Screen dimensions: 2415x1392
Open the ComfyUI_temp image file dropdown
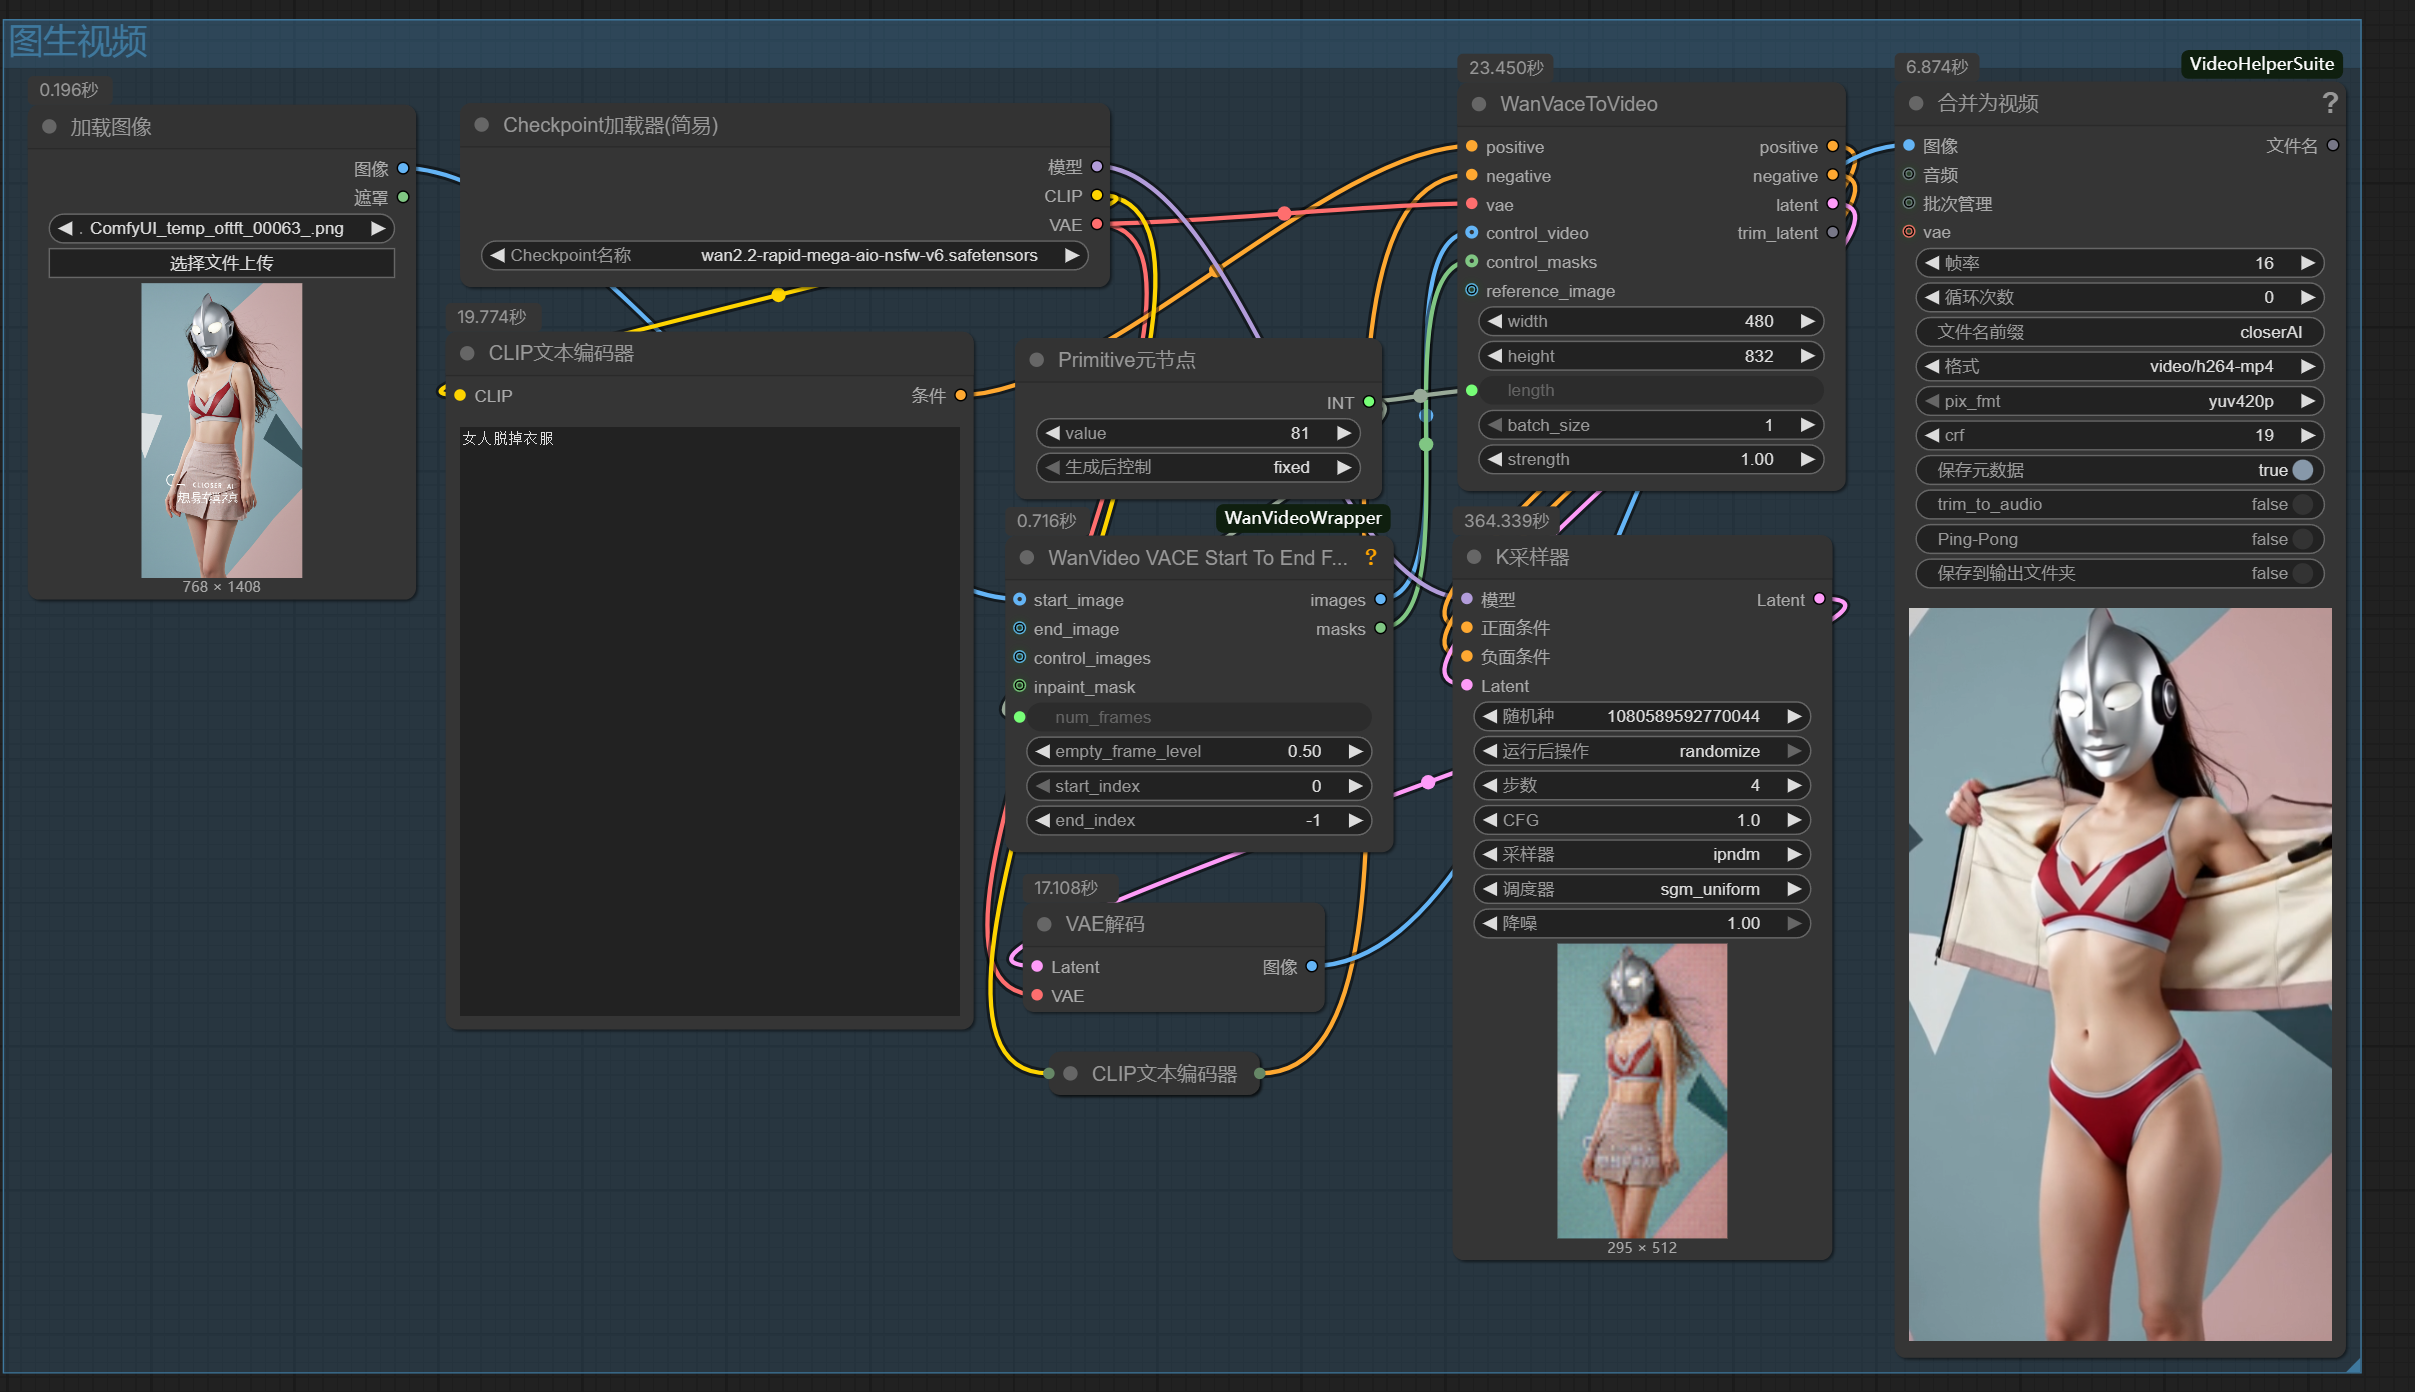click(221, 228)
